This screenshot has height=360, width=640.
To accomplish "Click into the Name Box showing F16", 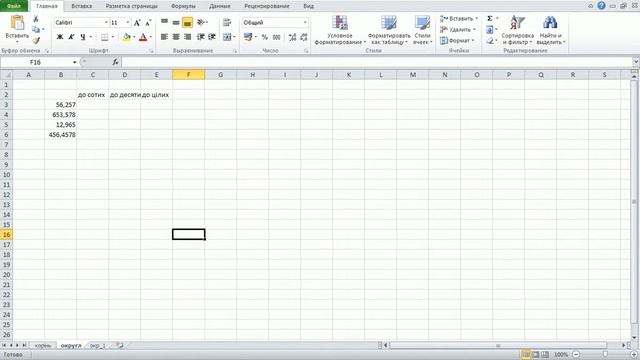I will coord(36,62).
